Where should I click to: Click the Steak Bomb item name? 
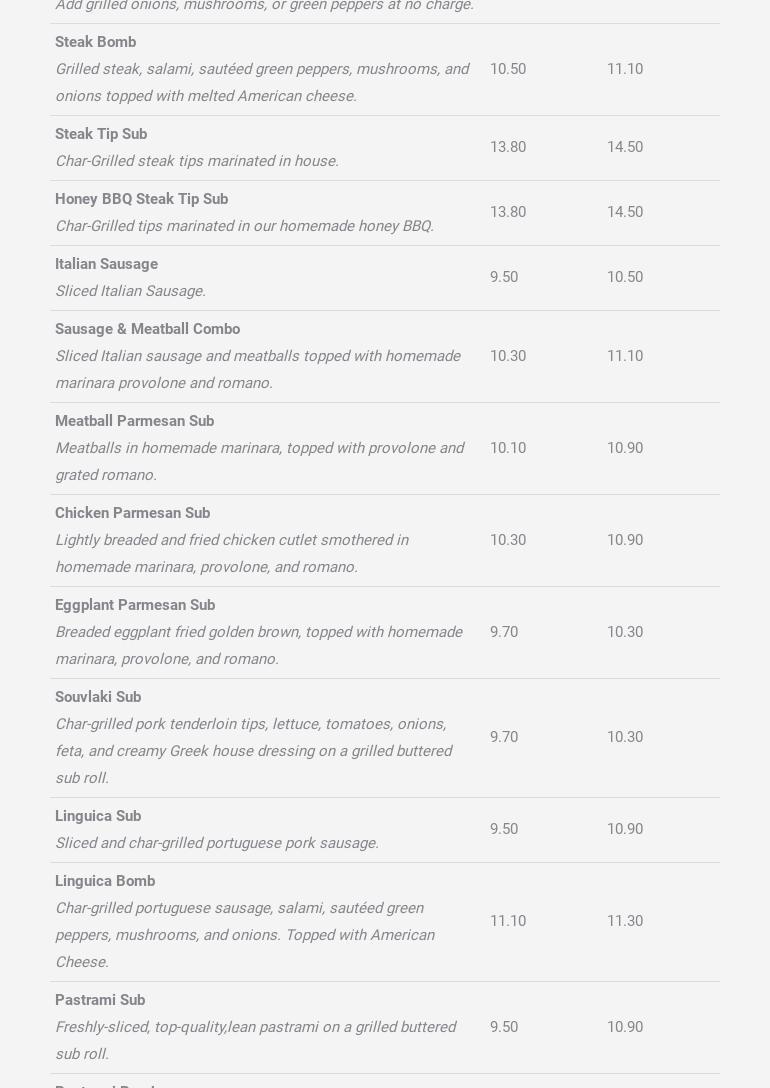[95, 42]
